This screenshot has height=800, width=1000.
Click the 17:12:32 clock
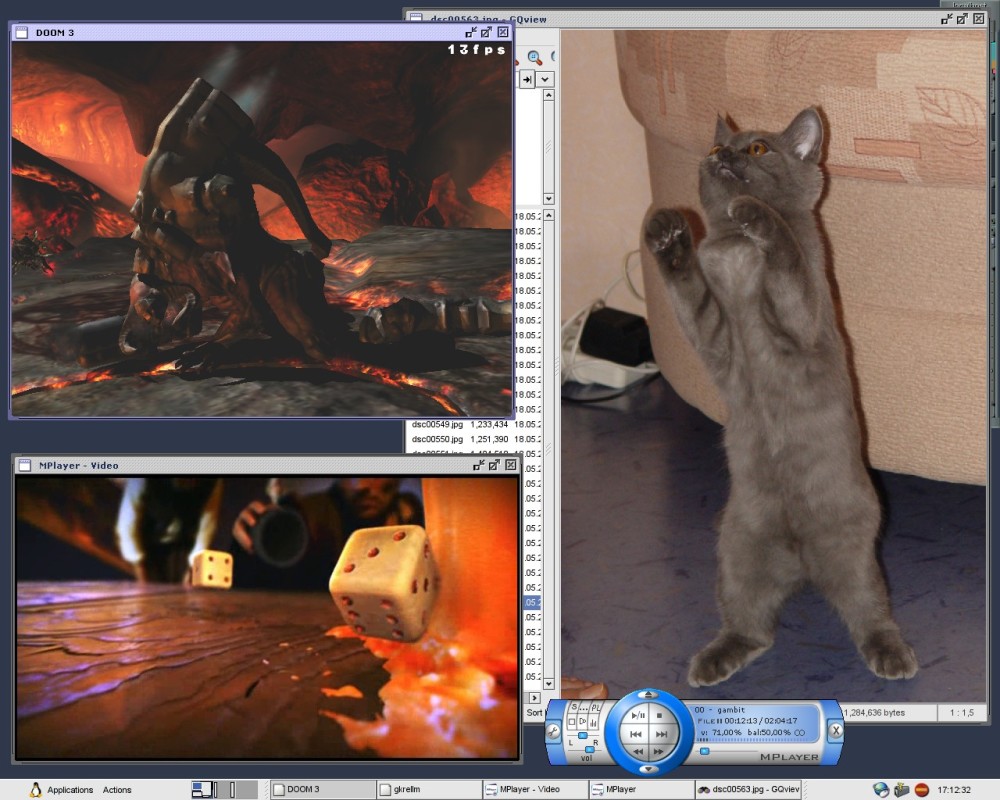pos(954,790)
